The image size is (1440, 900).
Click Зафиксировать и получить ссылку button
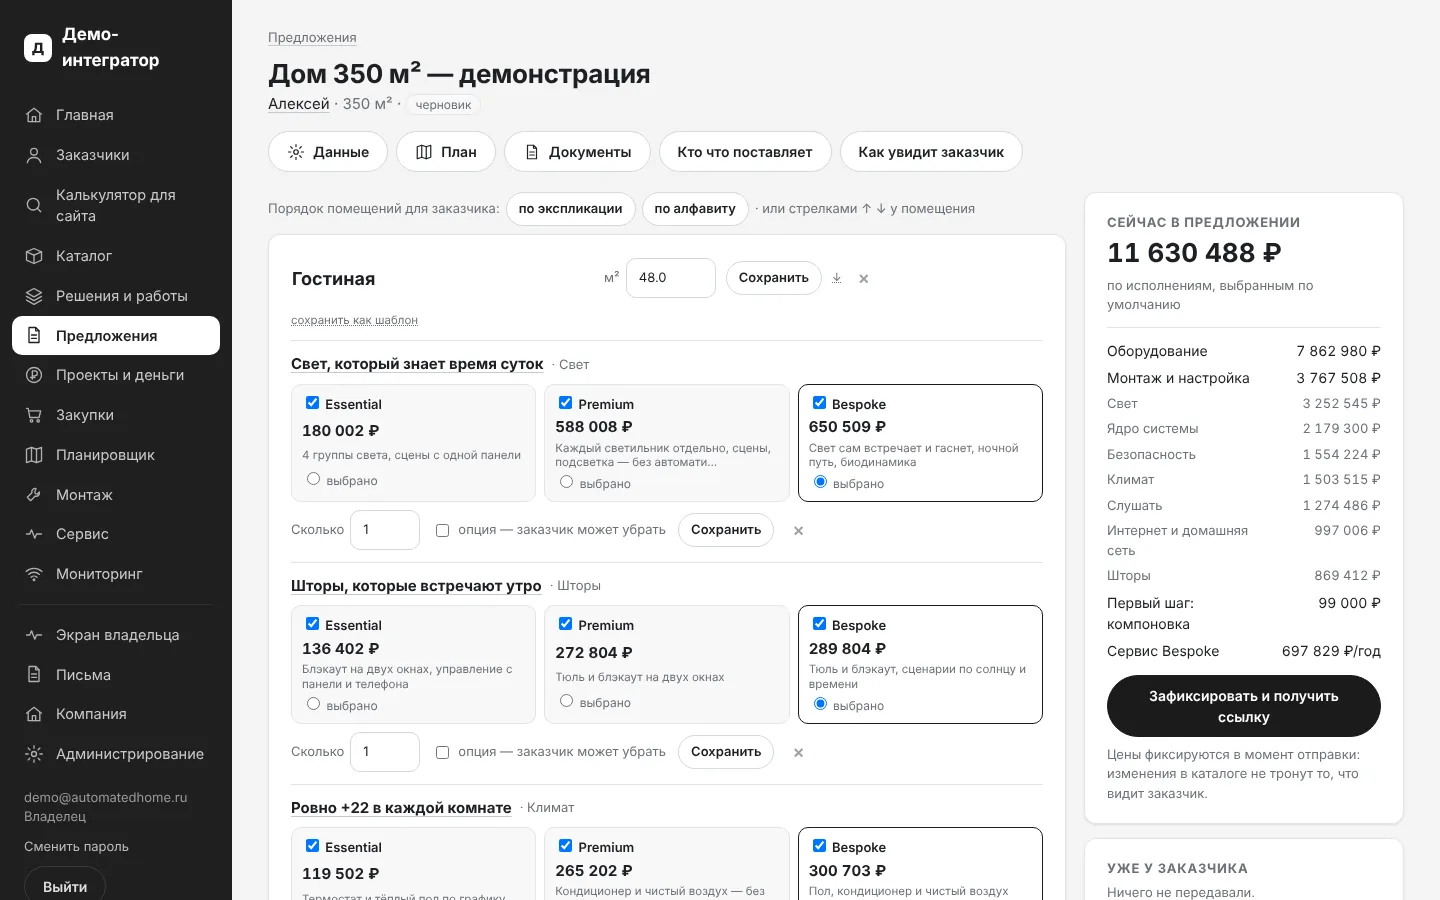point(1244,707)
